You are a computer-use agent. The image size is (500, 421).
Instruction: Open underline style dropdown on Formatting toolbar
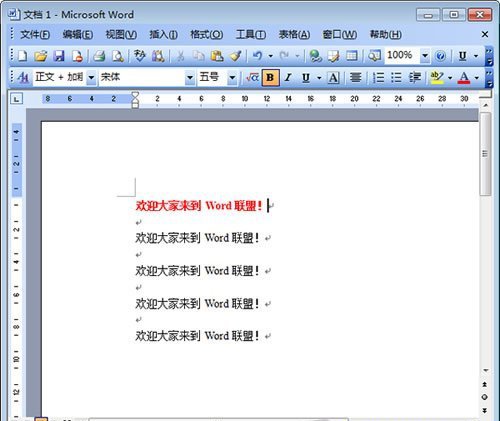click(x=319, y=78)
